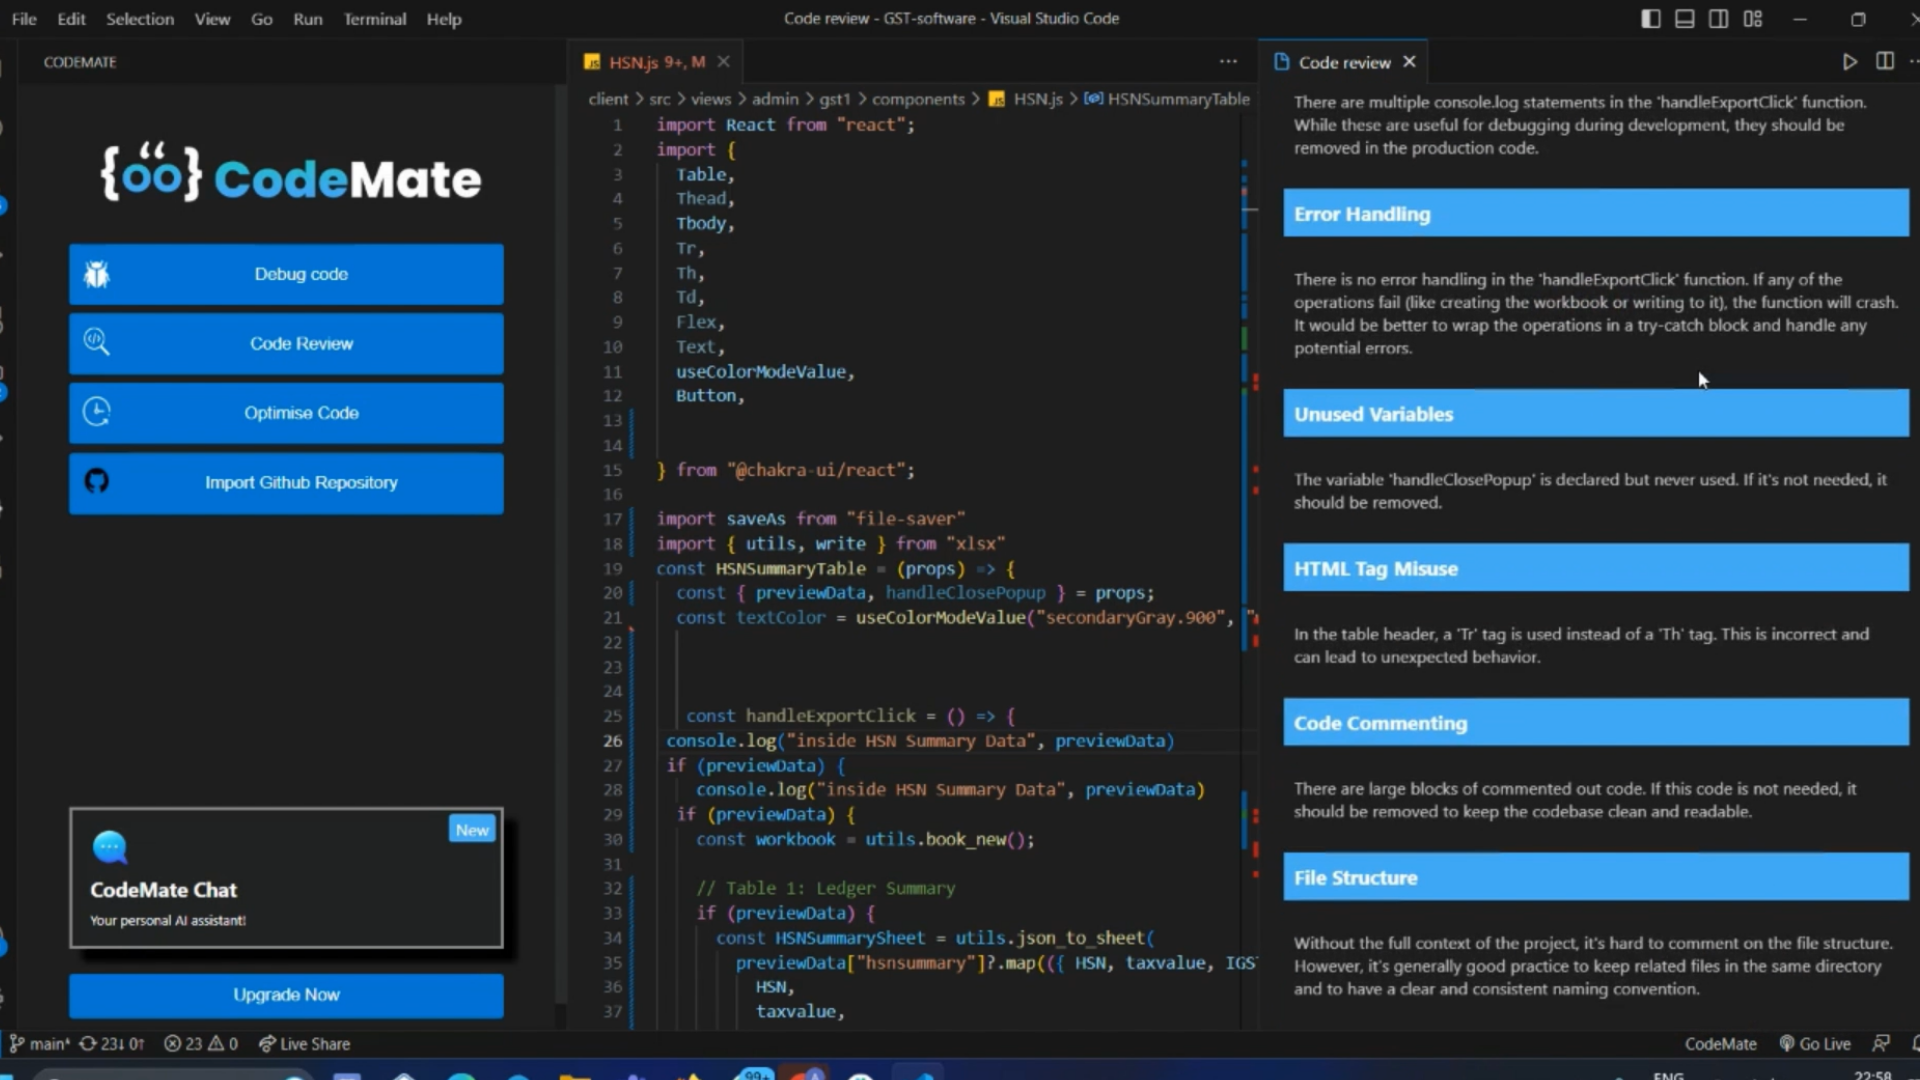Screen dimensions: 1920x1080
Task: Click the Upgrade Now button
Action: [286, 995]
